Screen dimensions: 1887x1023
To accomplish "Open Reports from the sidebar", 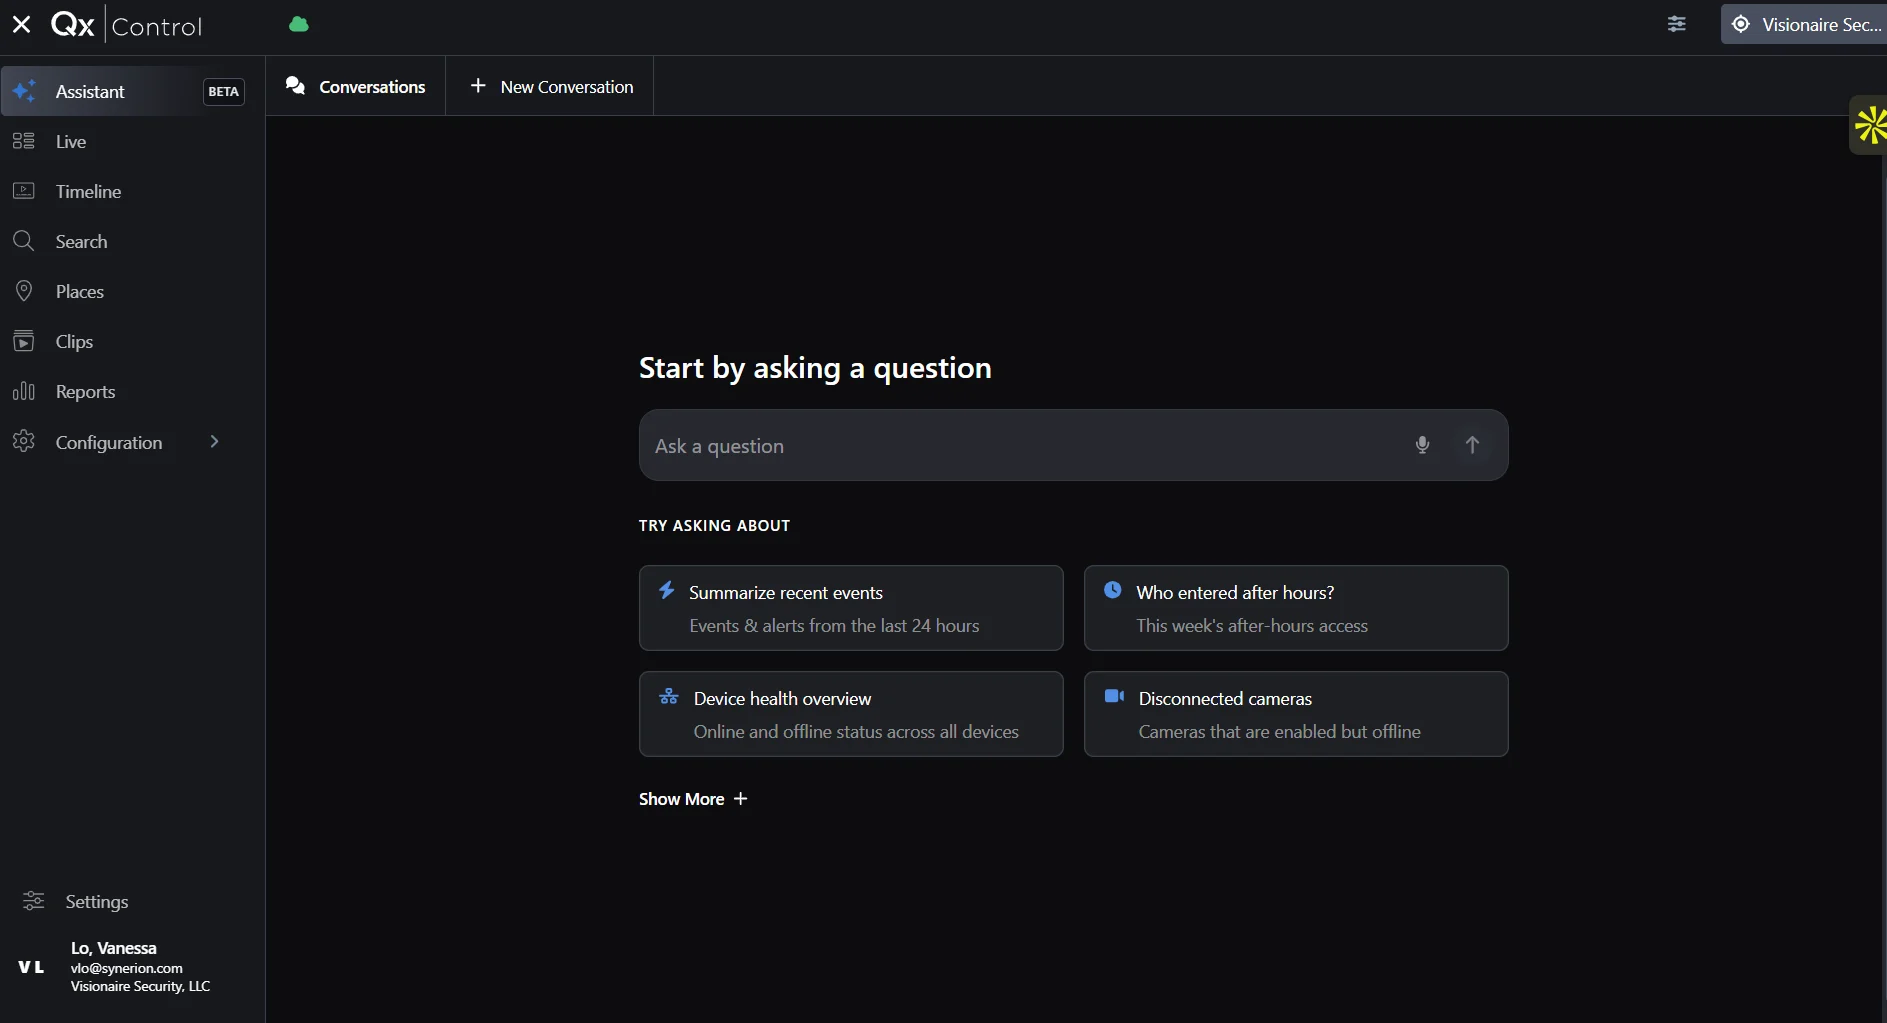I will pyautogui.click(x=85, y=391).
